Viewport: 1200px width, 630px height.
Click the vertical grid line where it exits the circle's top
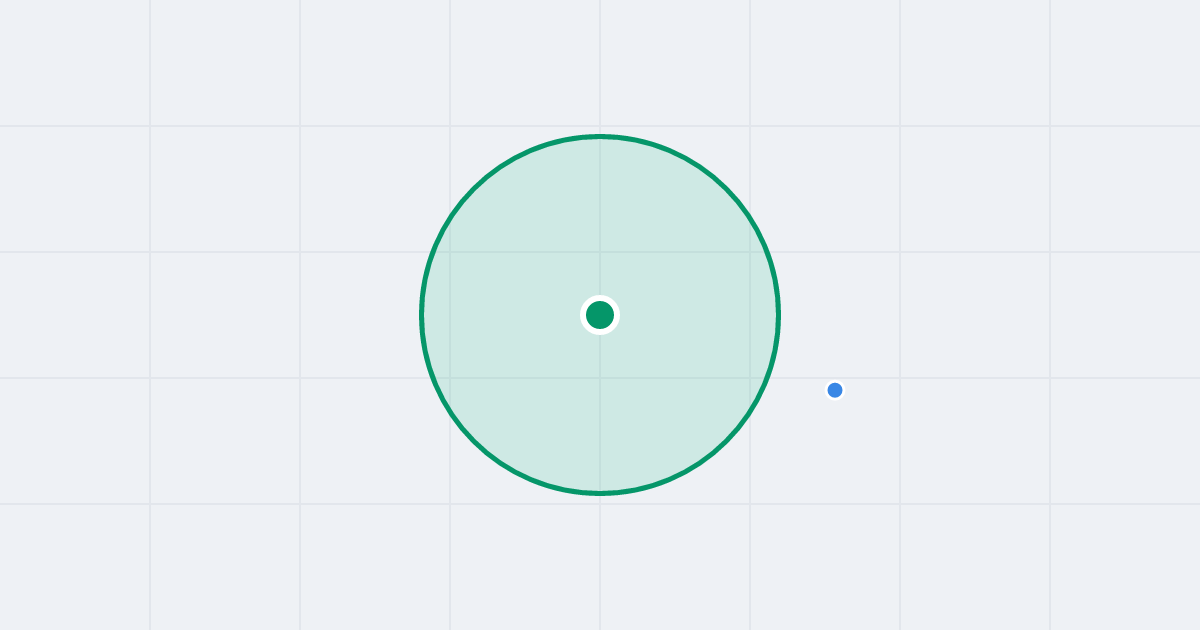click(600, 136)
